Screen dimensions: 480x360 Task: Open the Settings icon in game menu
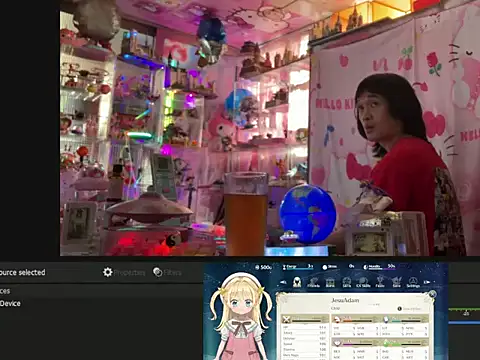coord(413,282)
